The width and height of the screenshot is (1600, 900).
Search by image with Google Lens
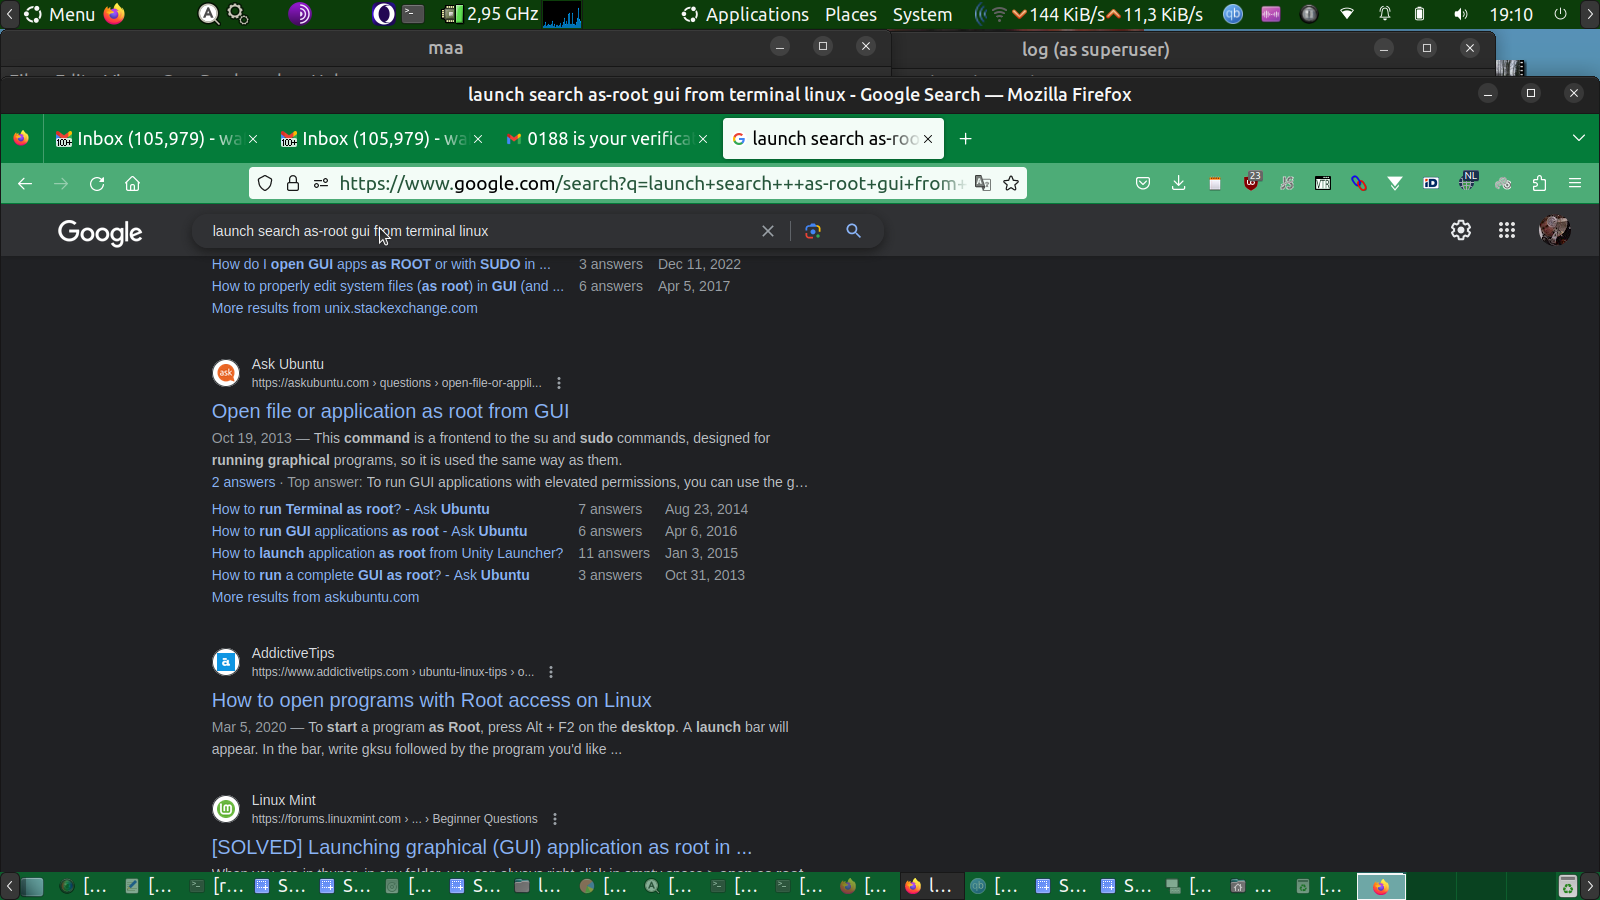pos(813,231)
